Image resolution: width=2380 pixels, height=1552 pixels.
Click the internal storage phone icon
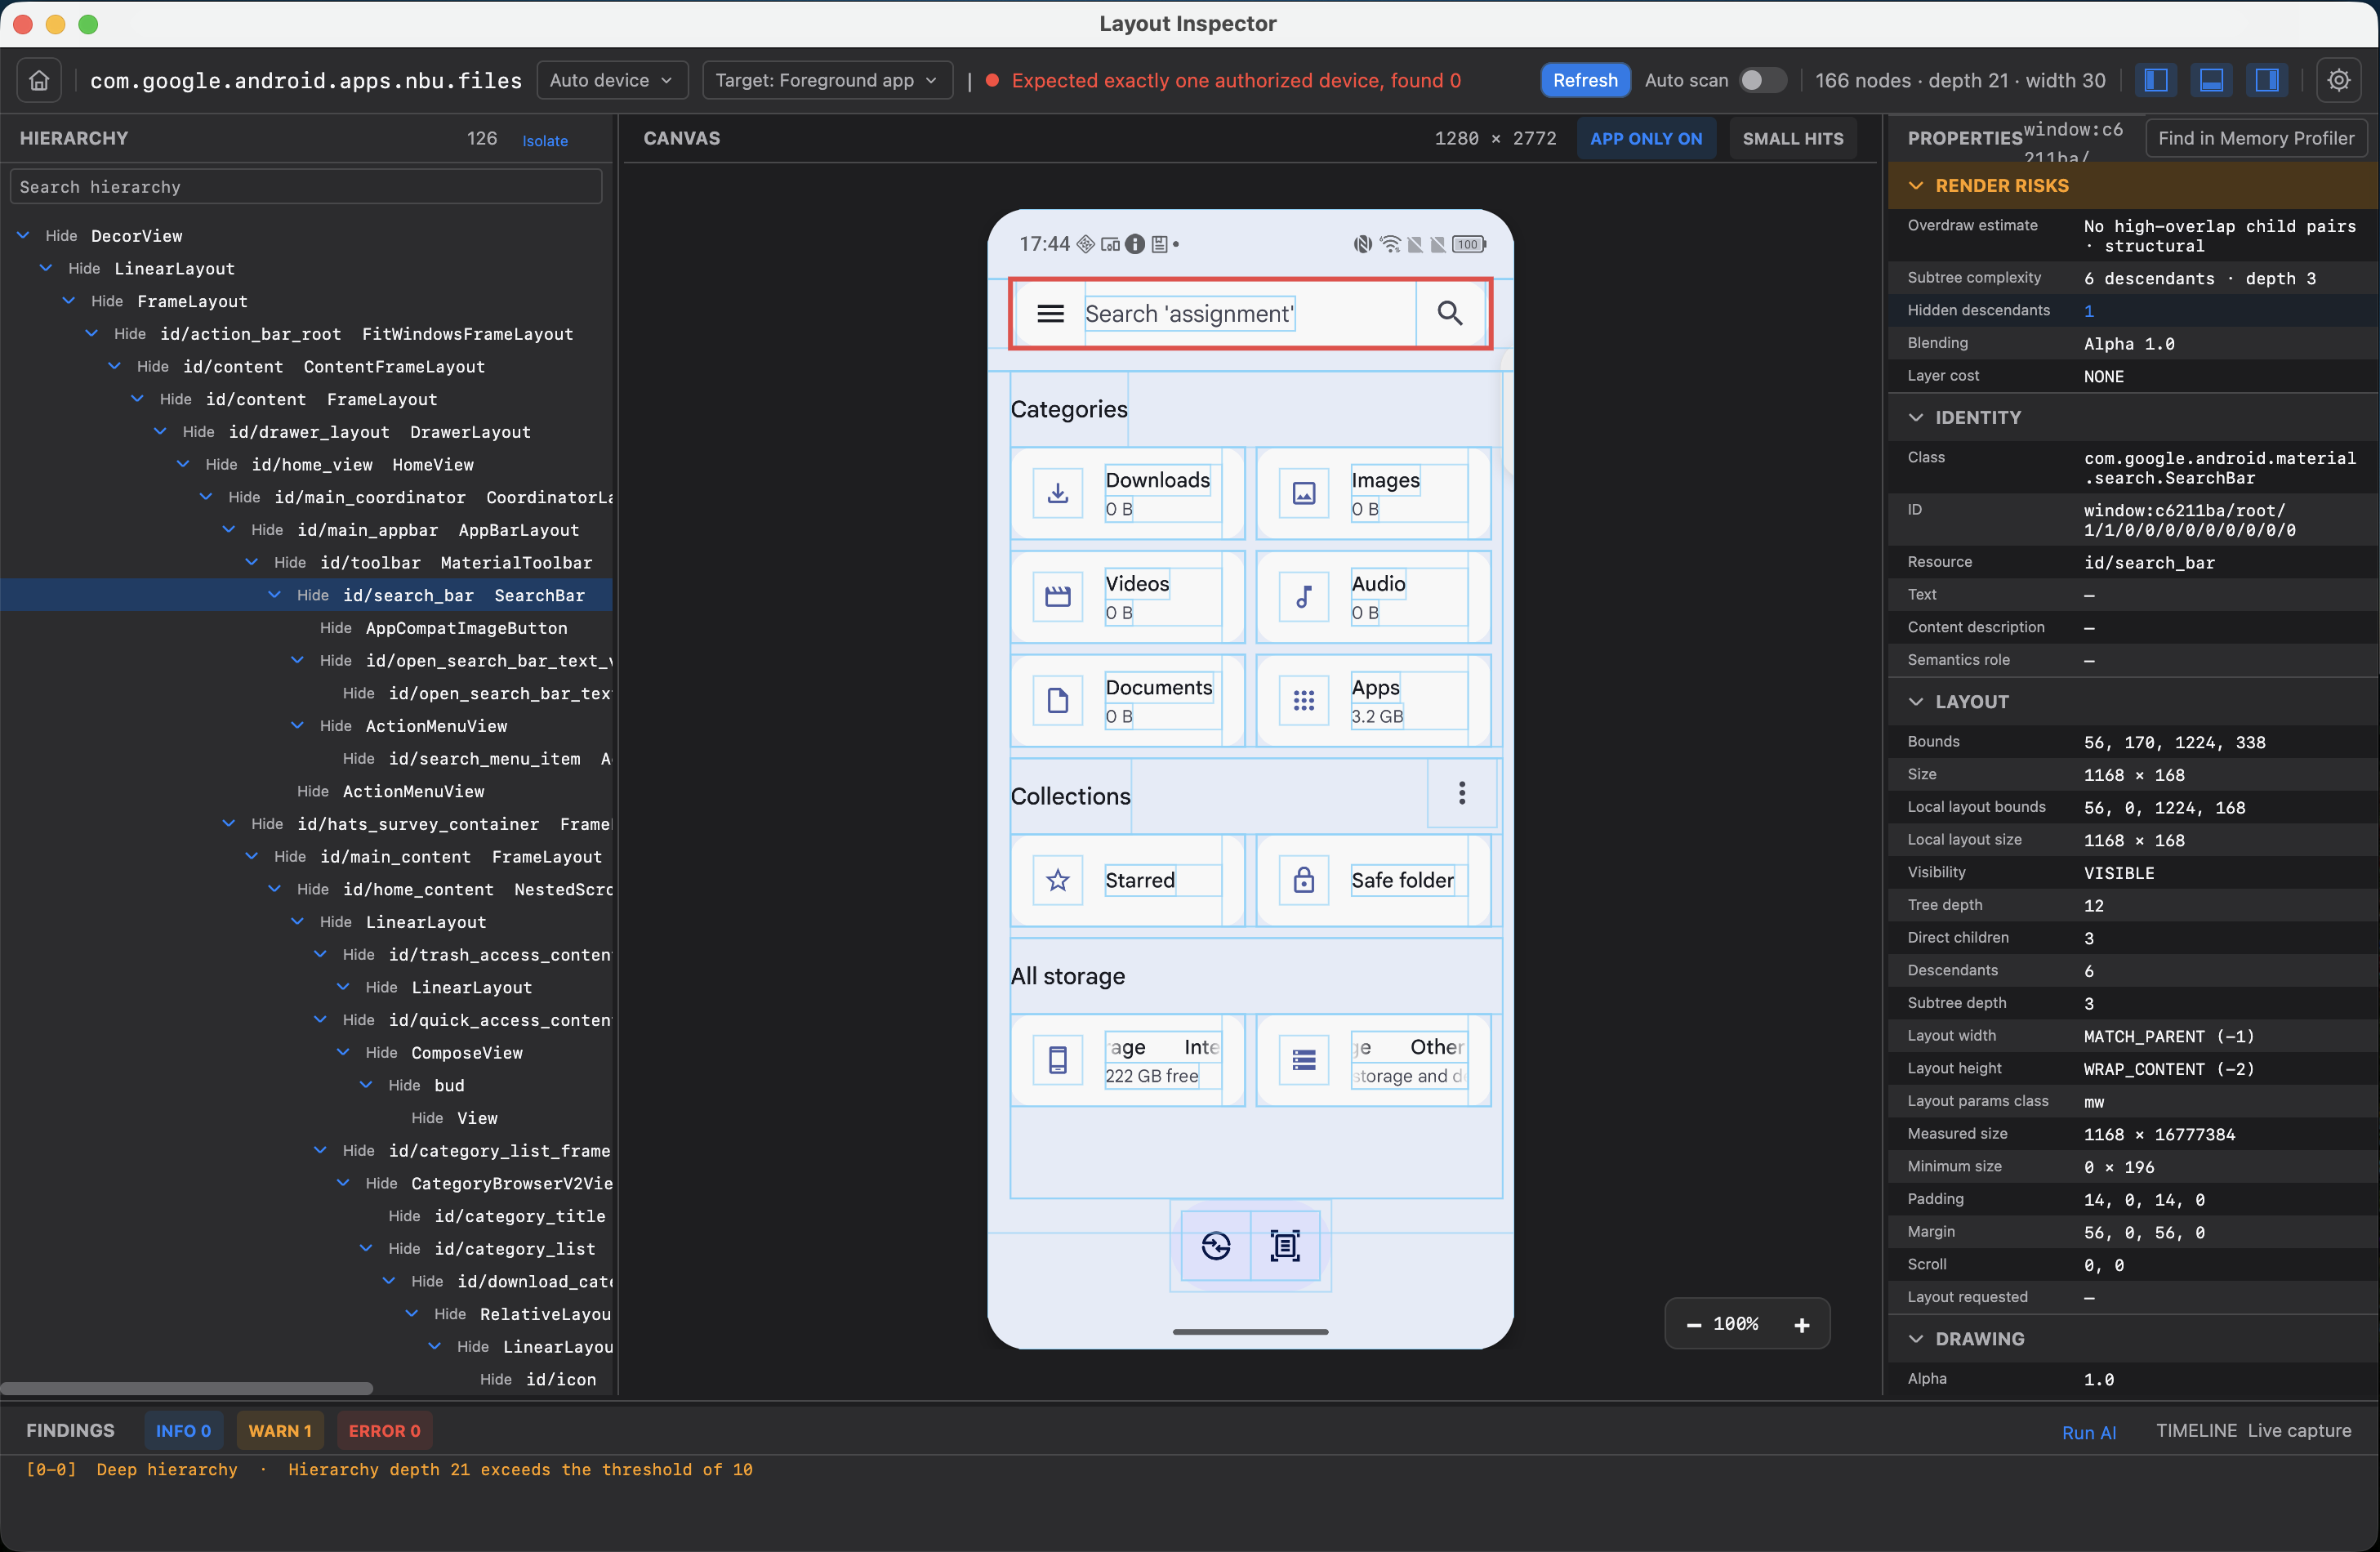click(x=1058, y=1060)
